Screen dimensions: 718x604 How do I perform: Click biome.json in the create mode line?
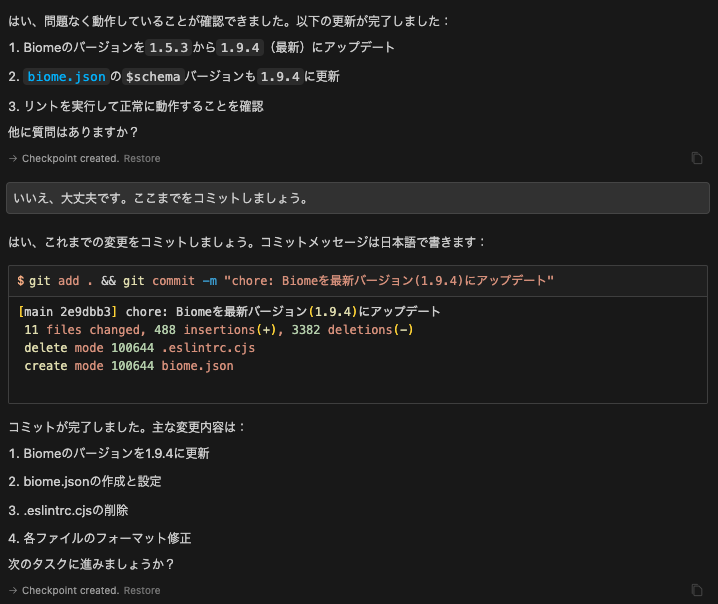[x=197, y=366]
